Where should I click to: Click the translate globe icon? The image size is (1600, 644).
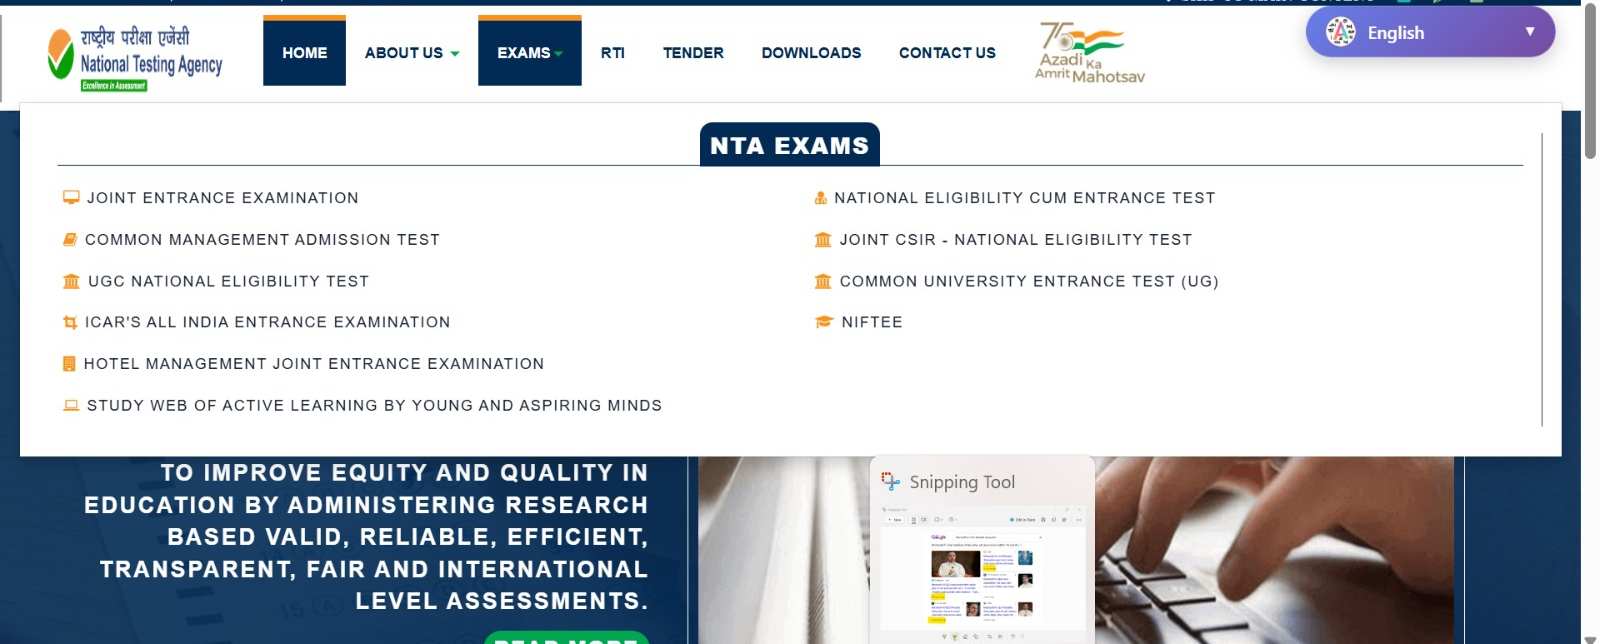pyautogui.click(x=1340, y=32)
